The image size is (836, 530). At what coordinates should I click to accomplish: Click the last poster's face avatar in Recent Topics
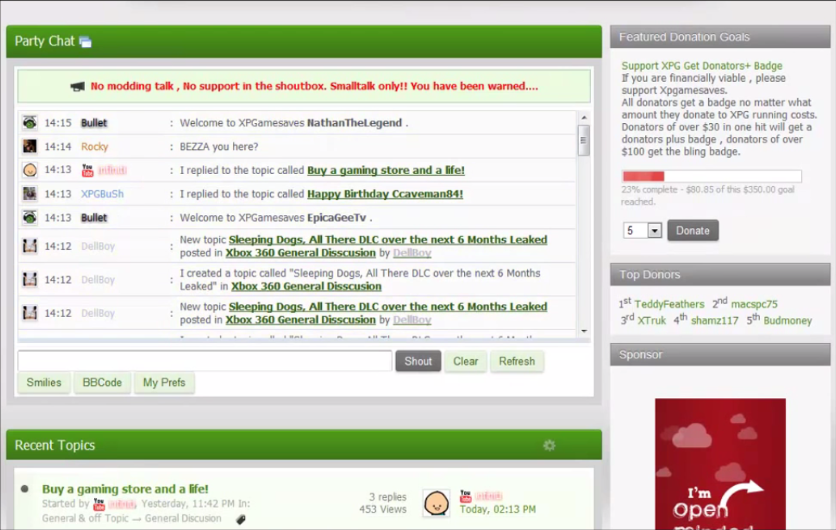coord(435,503)
